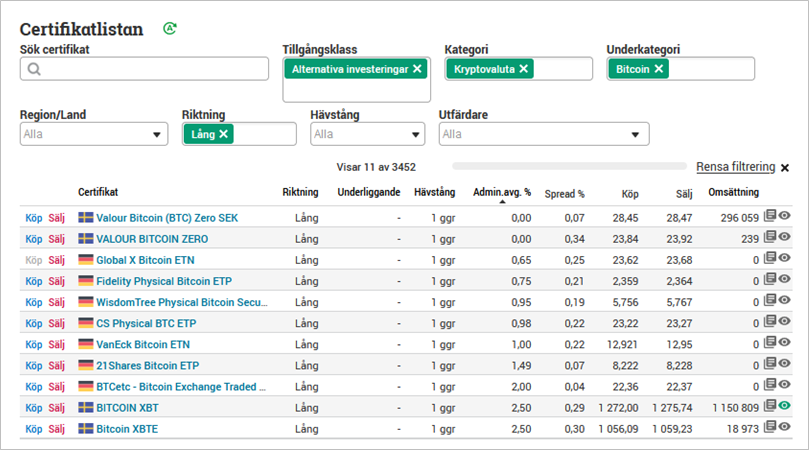Sort table by Certifikat column header

pyautogui.click(x=98, y=192)
